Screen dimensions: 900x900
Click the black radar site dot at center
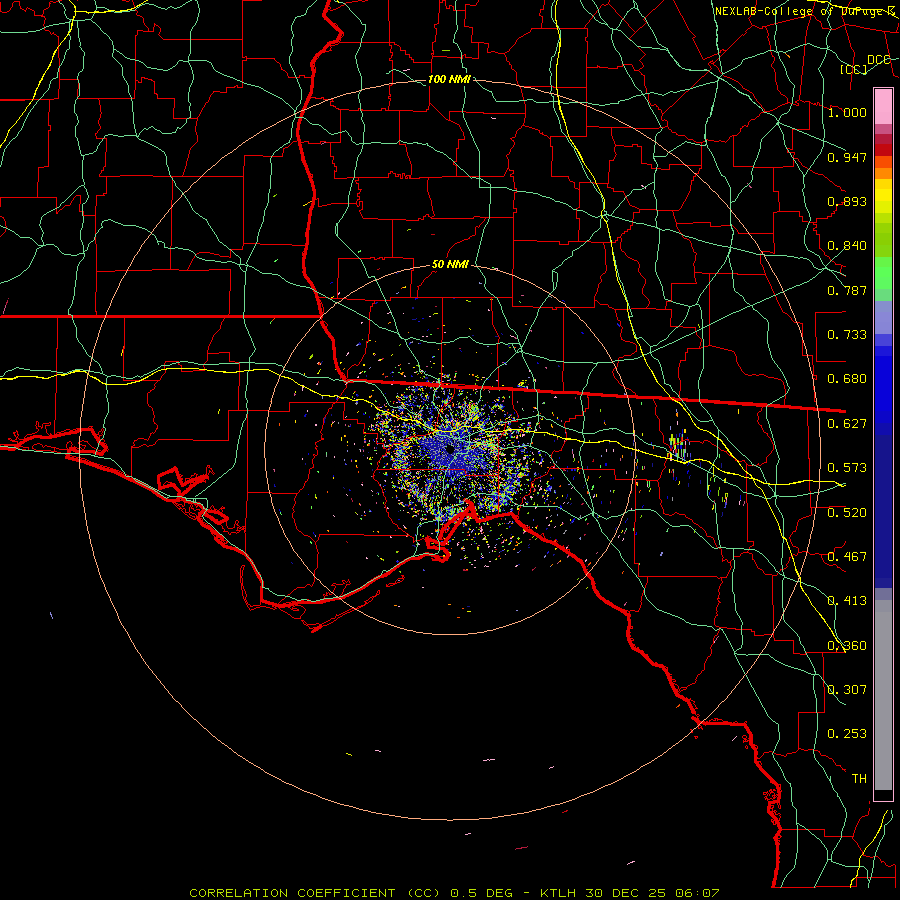[449, 448]
